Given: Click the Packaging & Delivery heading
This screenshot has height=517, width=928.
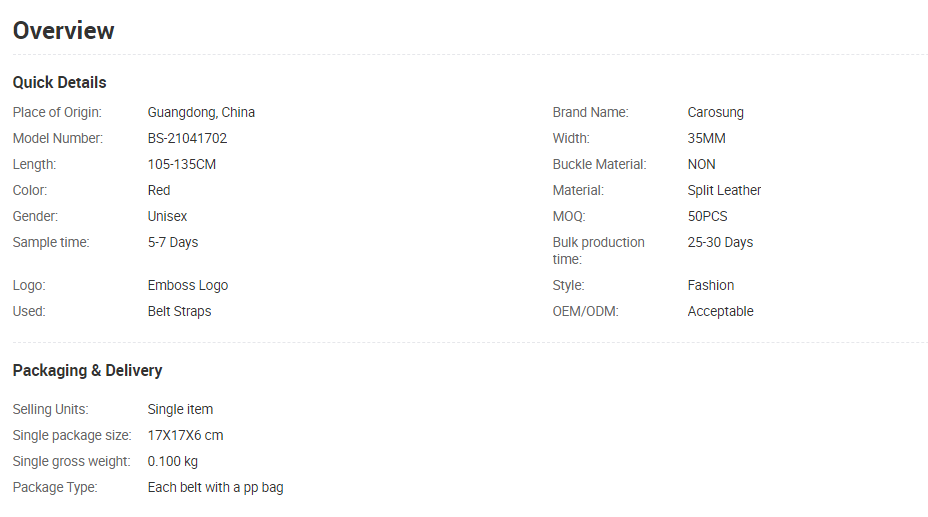Looking at the screenshot, I should coord(88,370).
